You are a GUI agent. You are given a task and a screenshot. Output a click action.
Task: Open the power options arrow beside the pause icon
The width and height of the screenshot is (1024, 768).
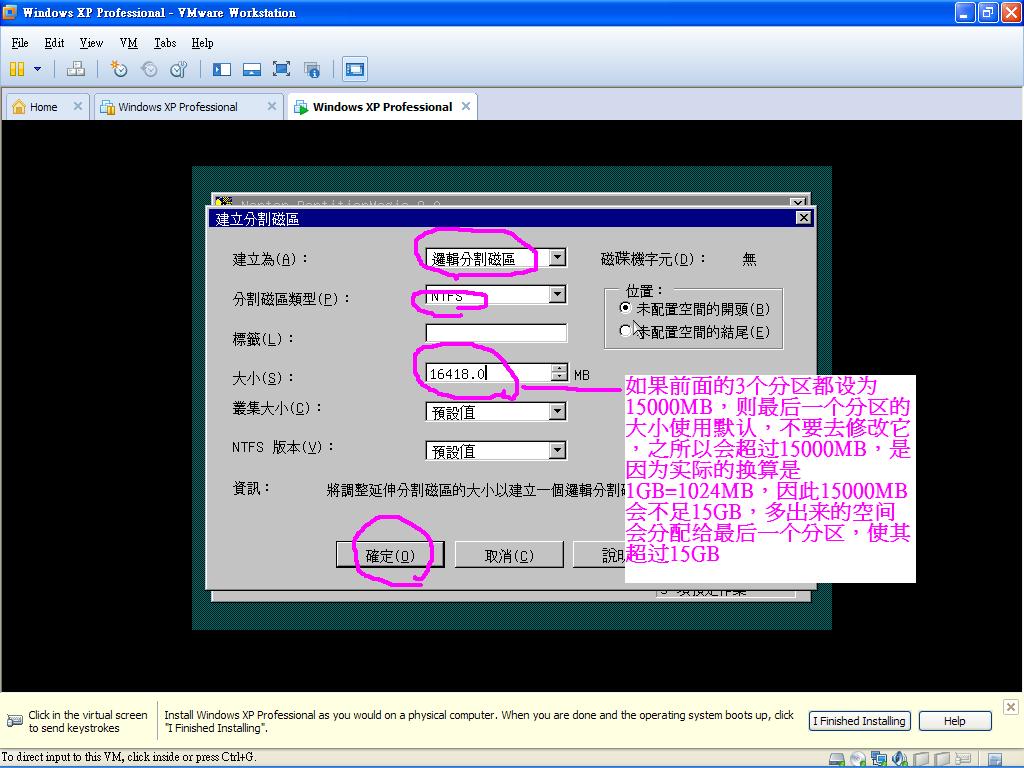pos(37,69)
